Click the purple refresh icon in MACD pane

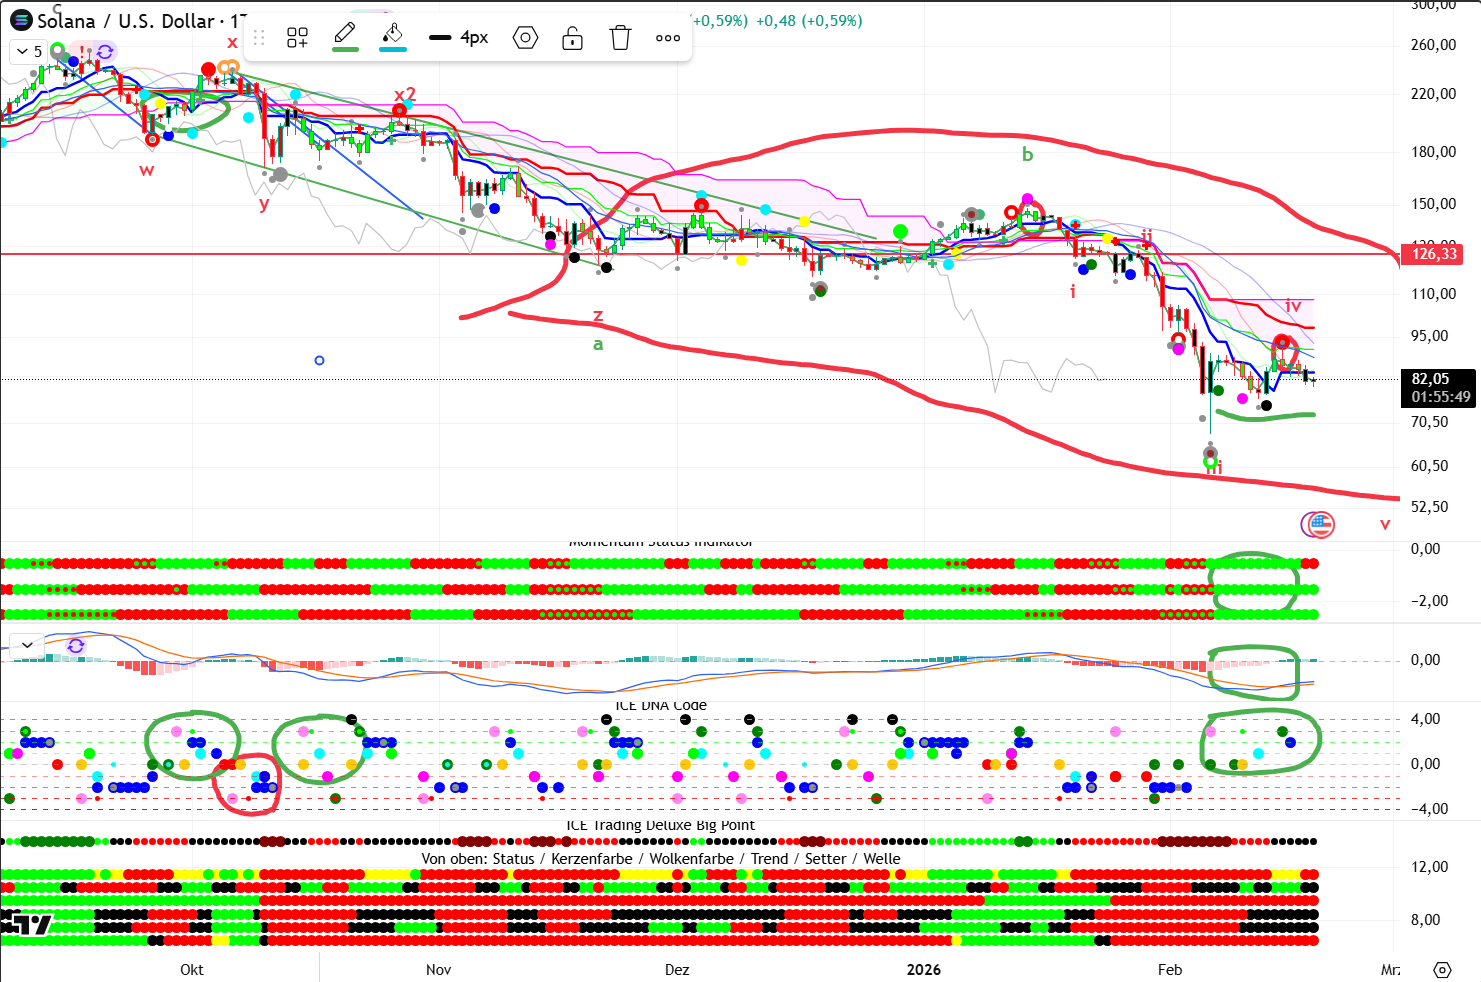click(x=76, y=646)
